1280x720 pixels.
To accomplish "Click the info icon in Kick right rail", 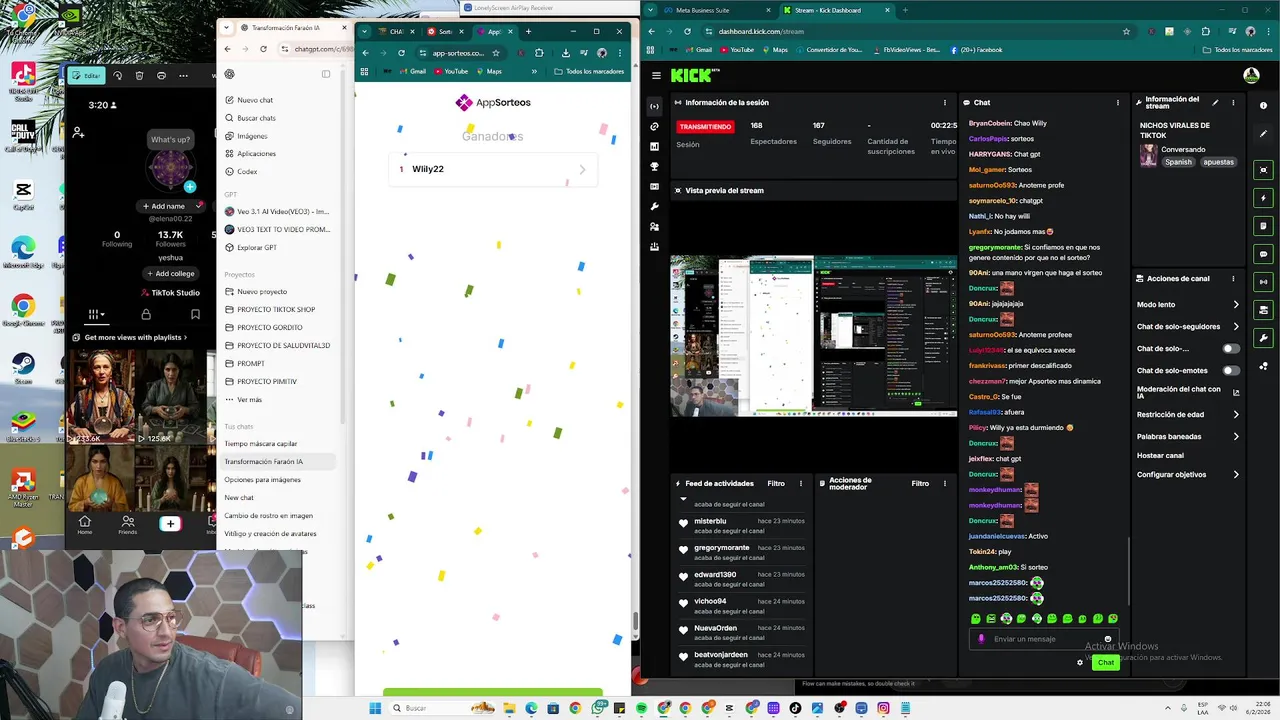I will click(1264, 105).
